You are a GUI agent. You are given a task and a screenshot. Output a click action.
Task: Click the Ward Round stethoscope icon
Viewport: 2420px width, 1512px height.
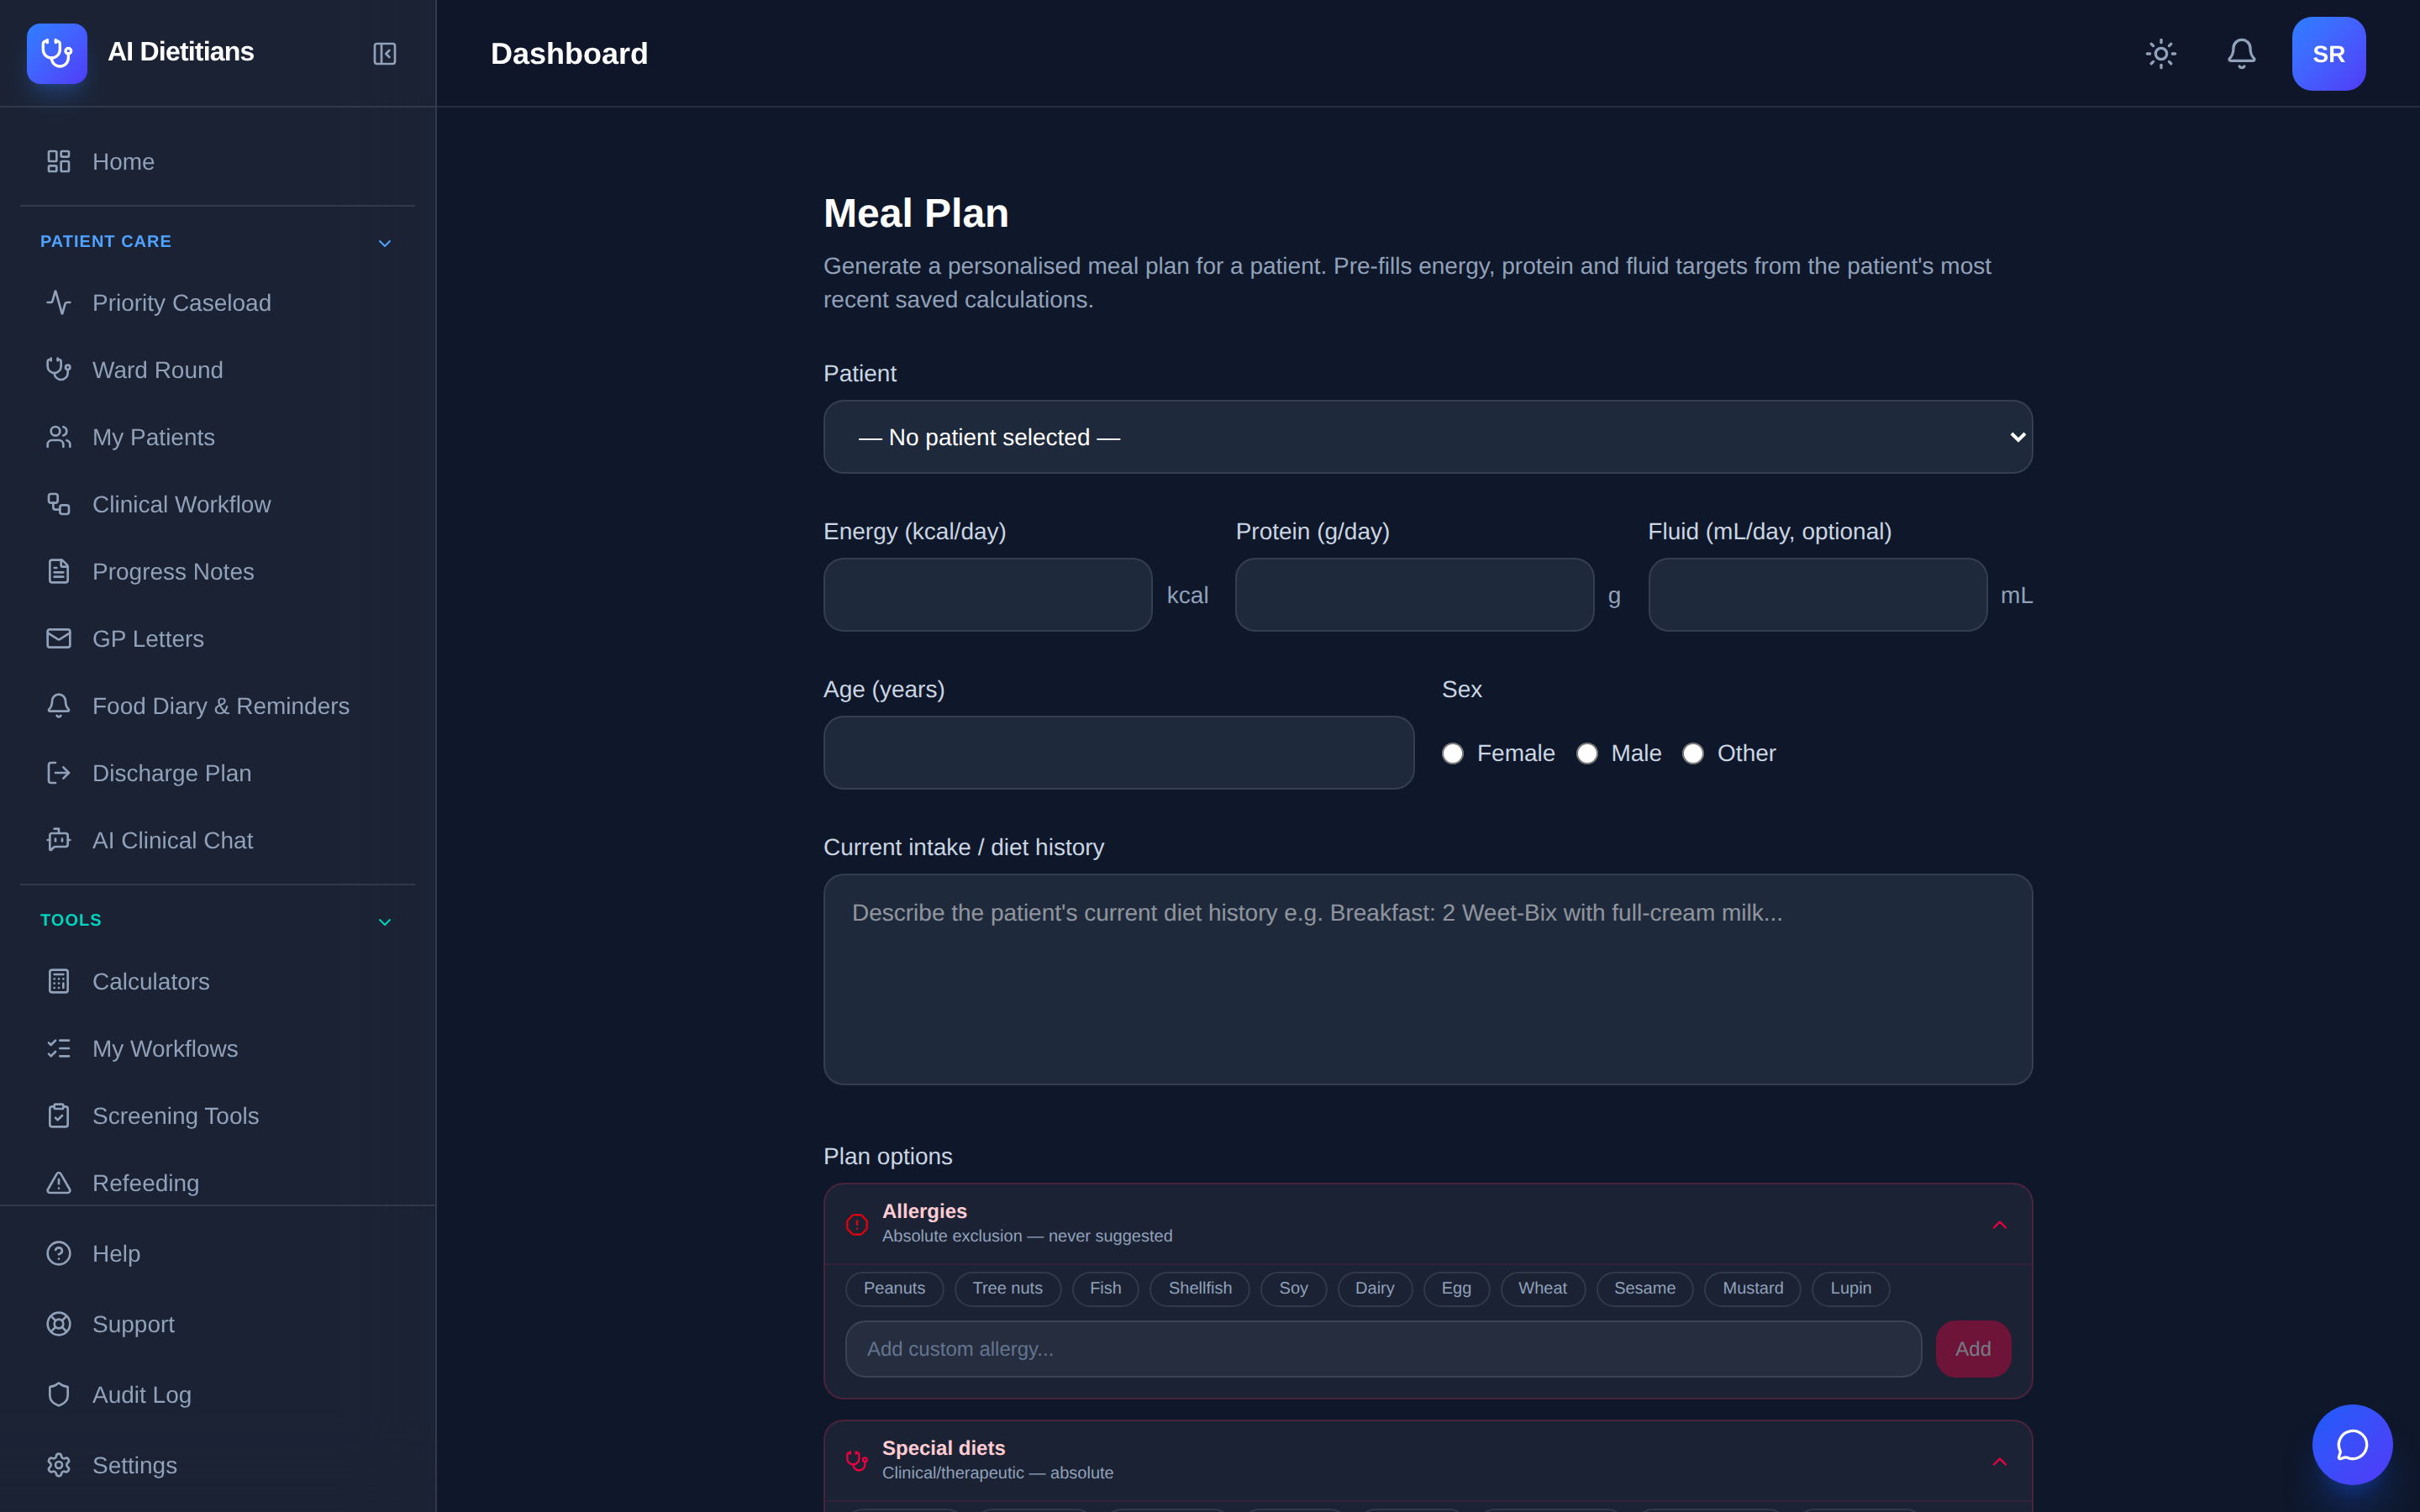(59, 370)
